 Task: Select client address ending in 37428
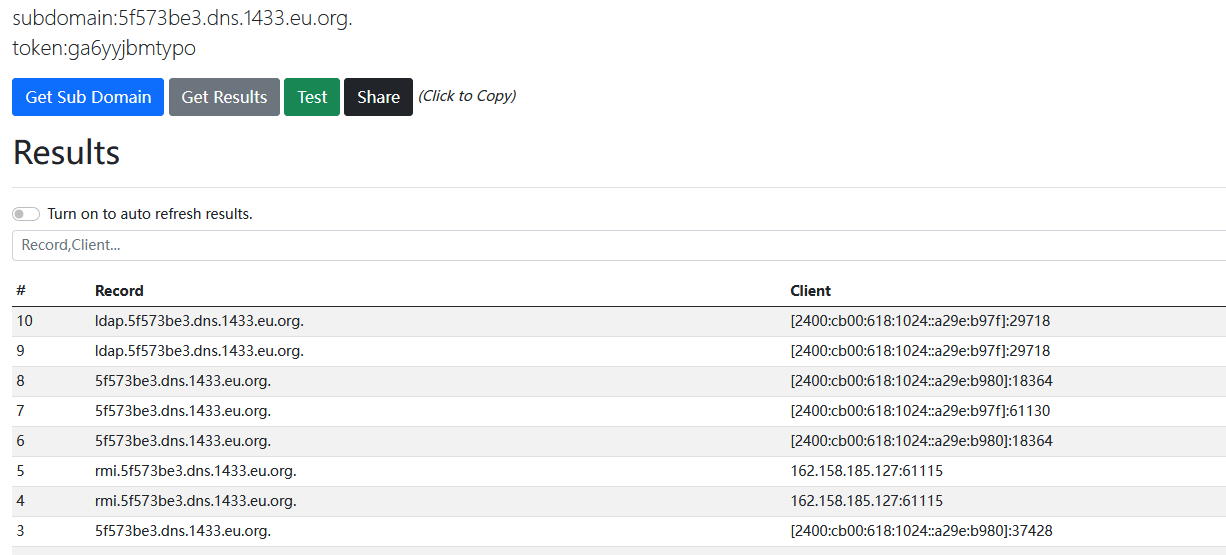[x=921, y=531]
